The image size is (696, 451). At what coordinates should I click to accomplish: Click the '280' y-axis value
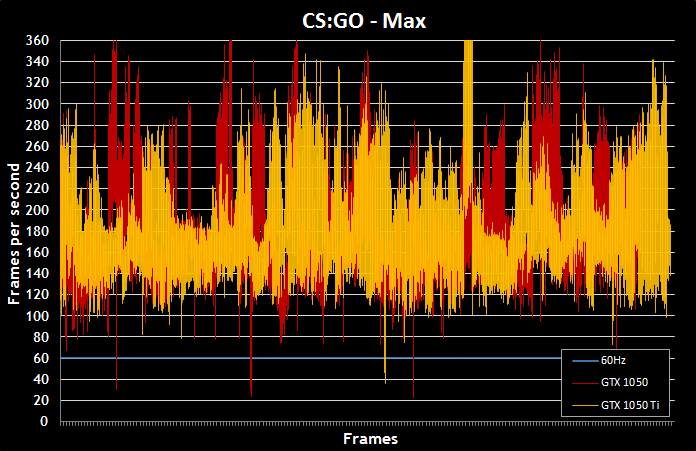(37, 125)
